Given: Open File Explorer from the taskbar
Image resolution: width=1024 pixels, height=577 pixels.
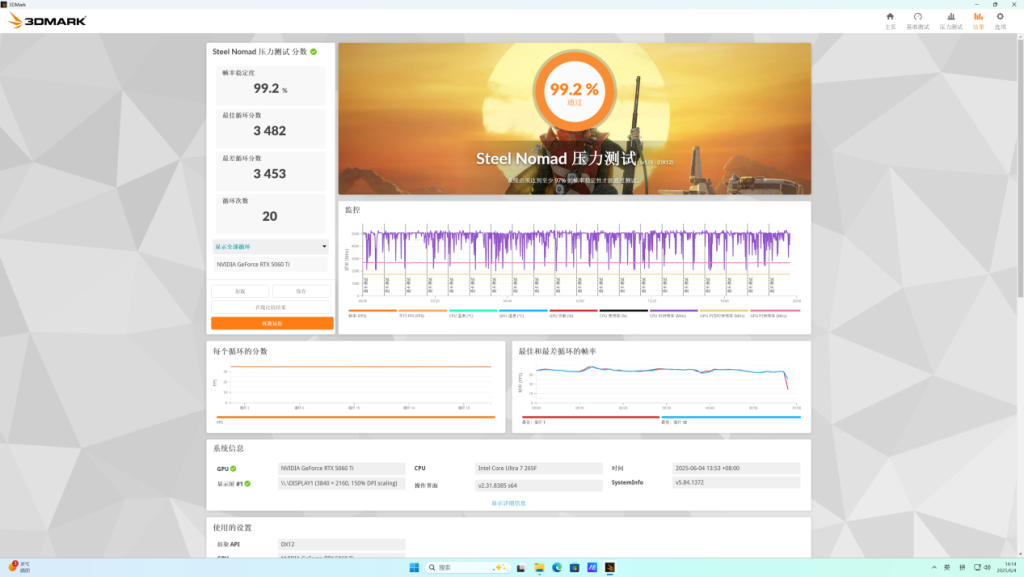Looking at the screenshot, I should pyautogui.click(x=539, y=568).
